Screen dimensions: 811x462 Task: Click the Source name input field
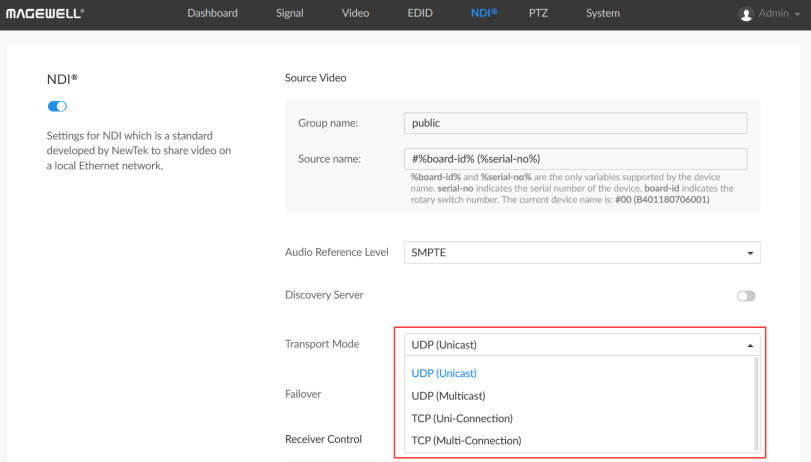coord(575,159)
